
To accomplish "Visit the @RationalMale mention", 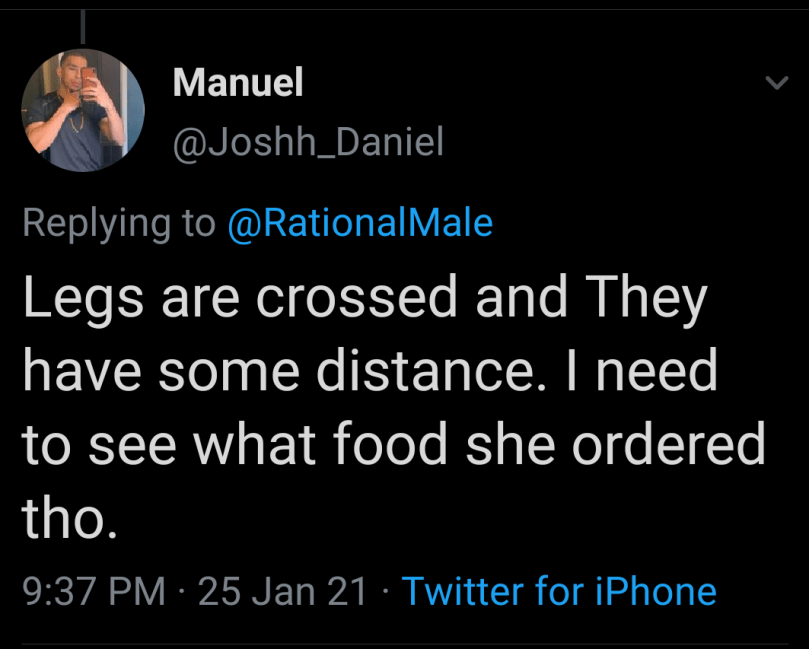I will (361, 222).
